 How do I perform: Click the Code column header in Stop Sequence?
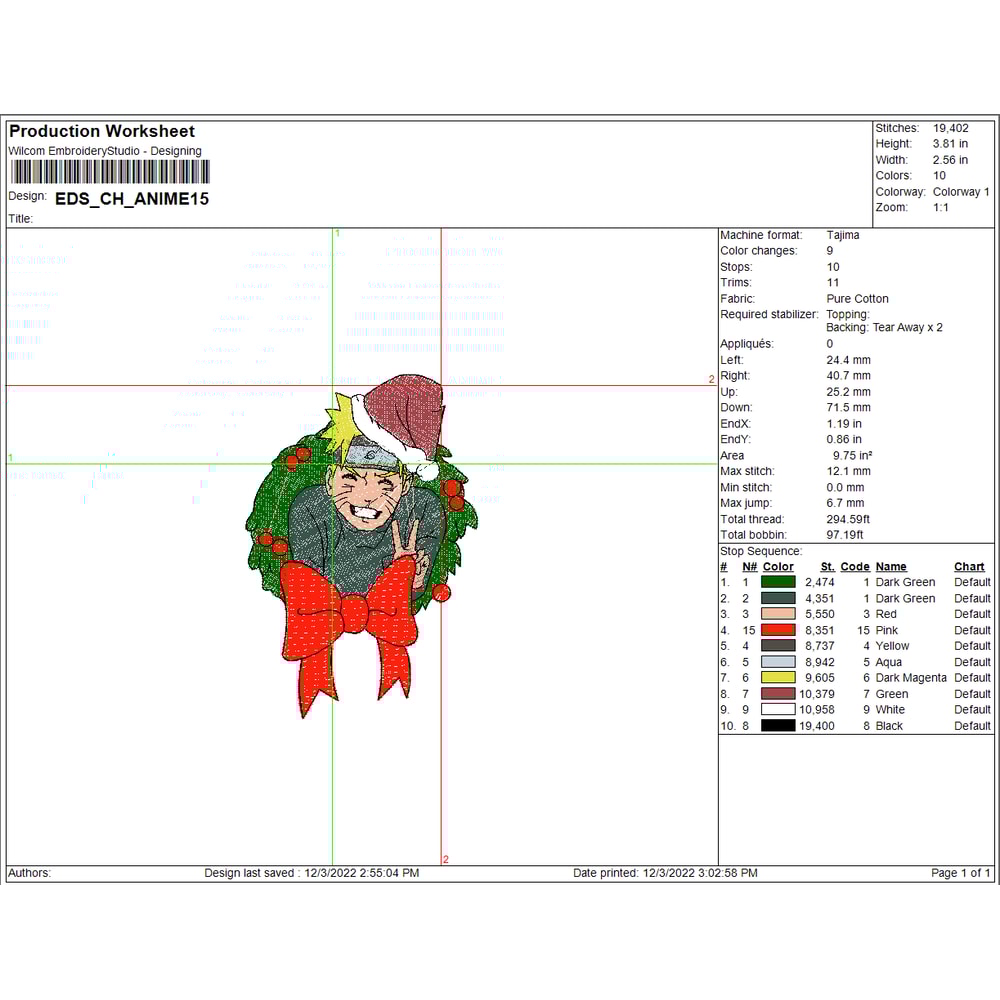click(x=855, y=567)
